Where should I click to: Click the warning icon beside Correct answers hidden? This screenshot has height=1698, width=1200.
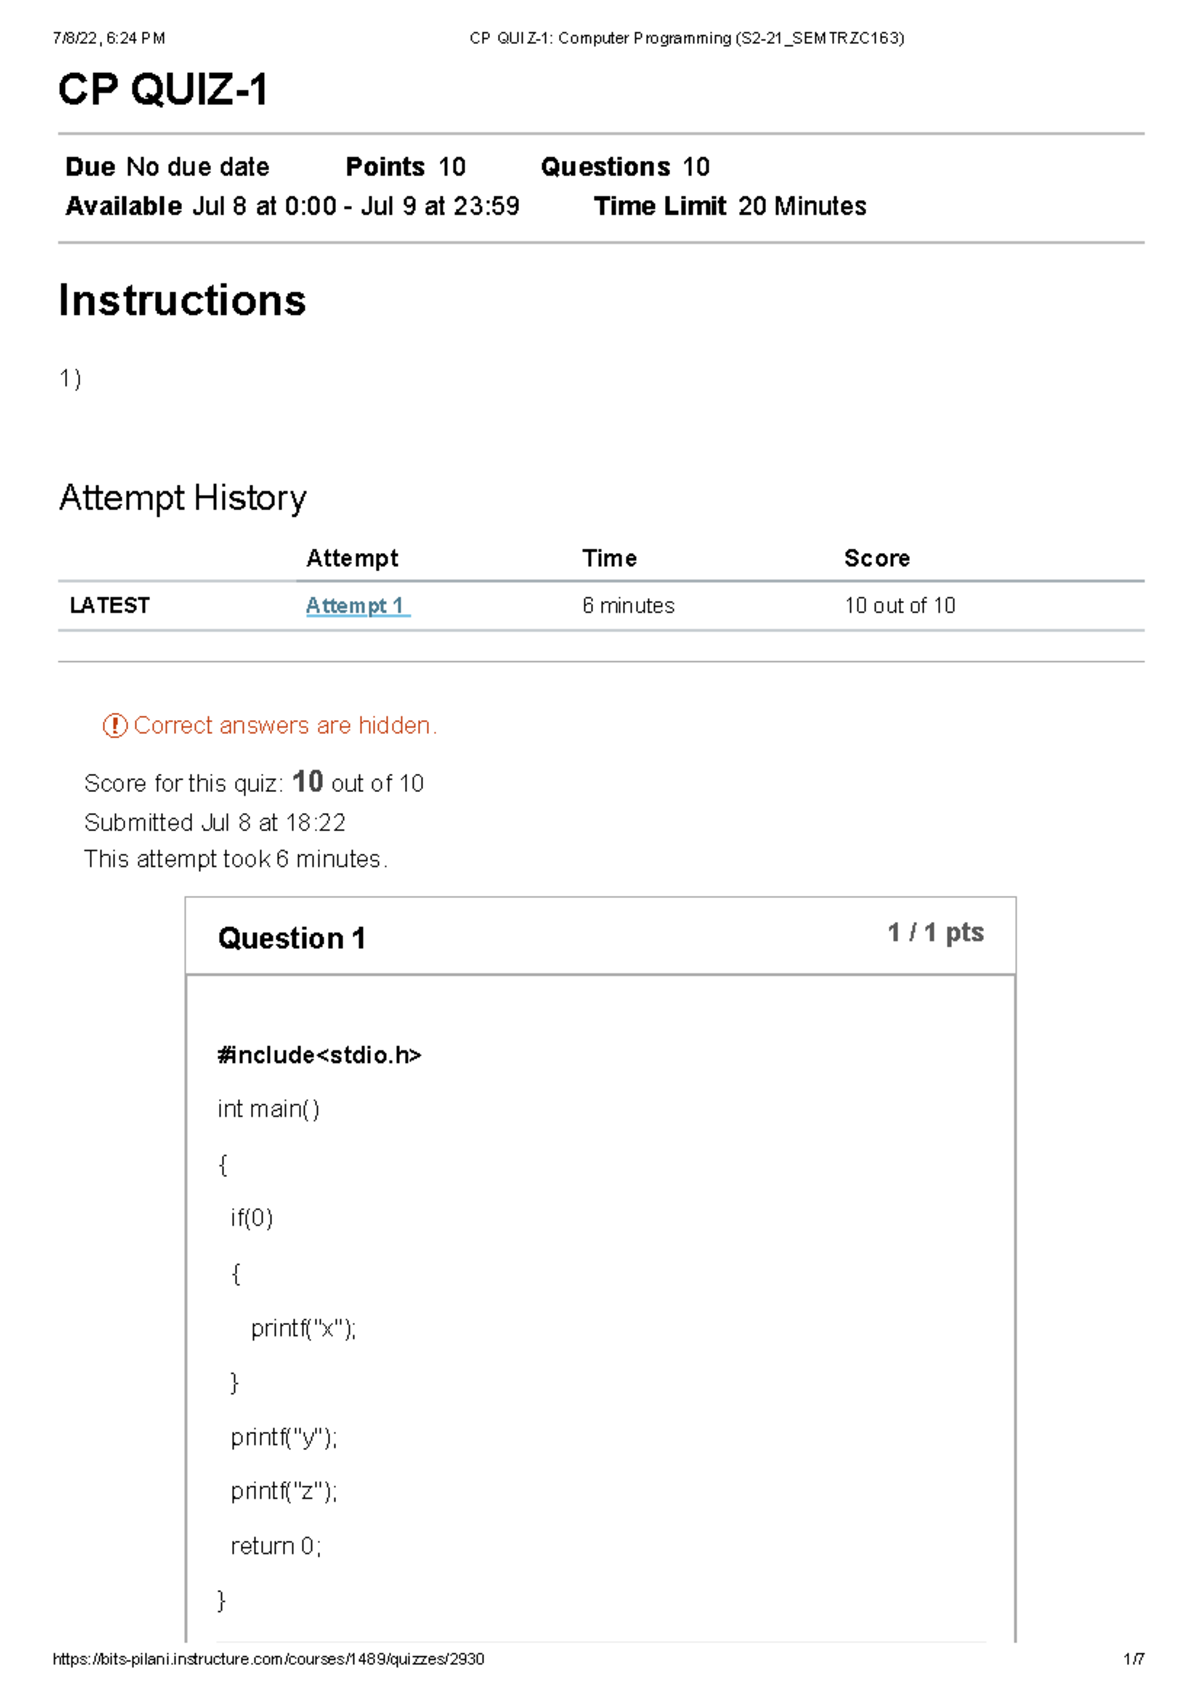coord(115,726)
